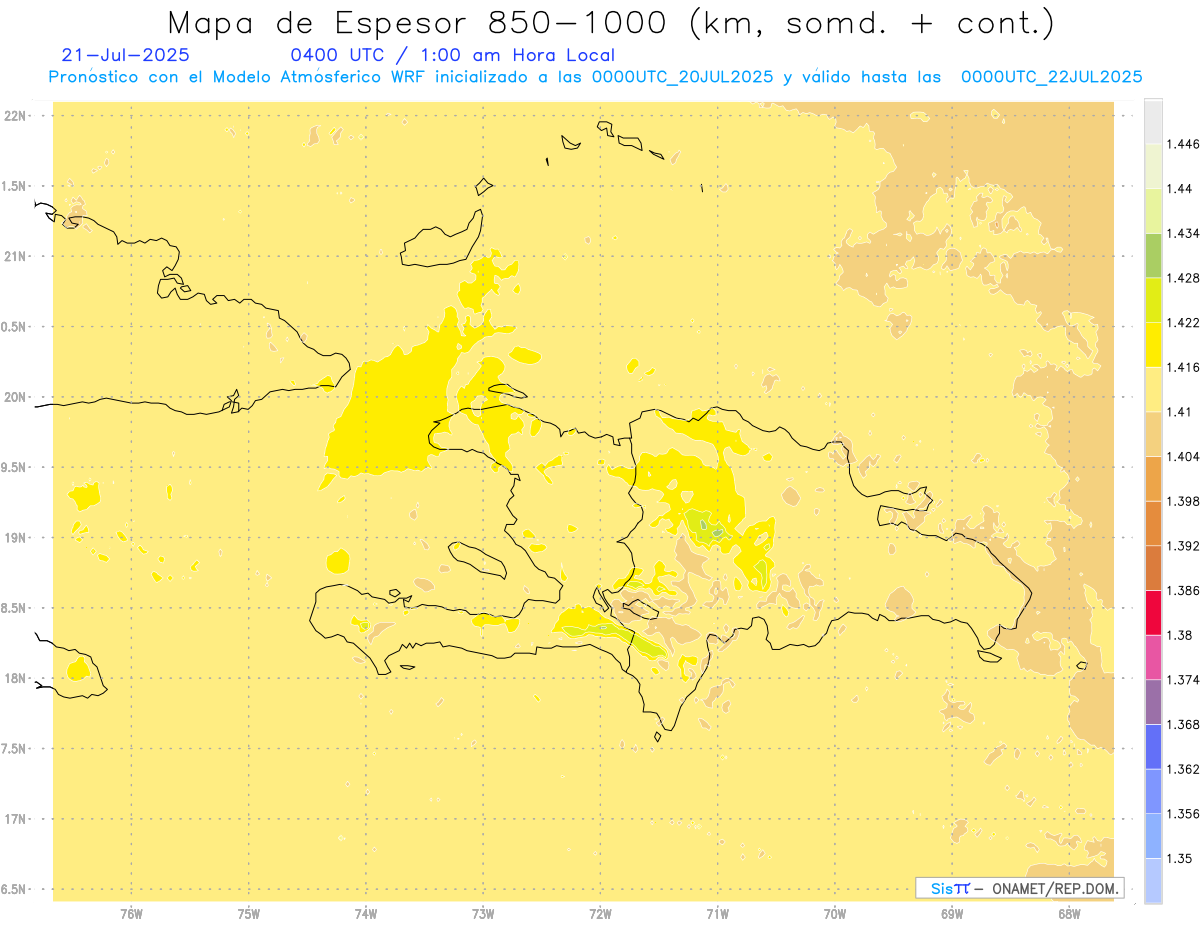Click the '1.356' colorbar value
The height and width of the screenshot is (927, 1200).
pyautogui.click(x=1182, y=814)
